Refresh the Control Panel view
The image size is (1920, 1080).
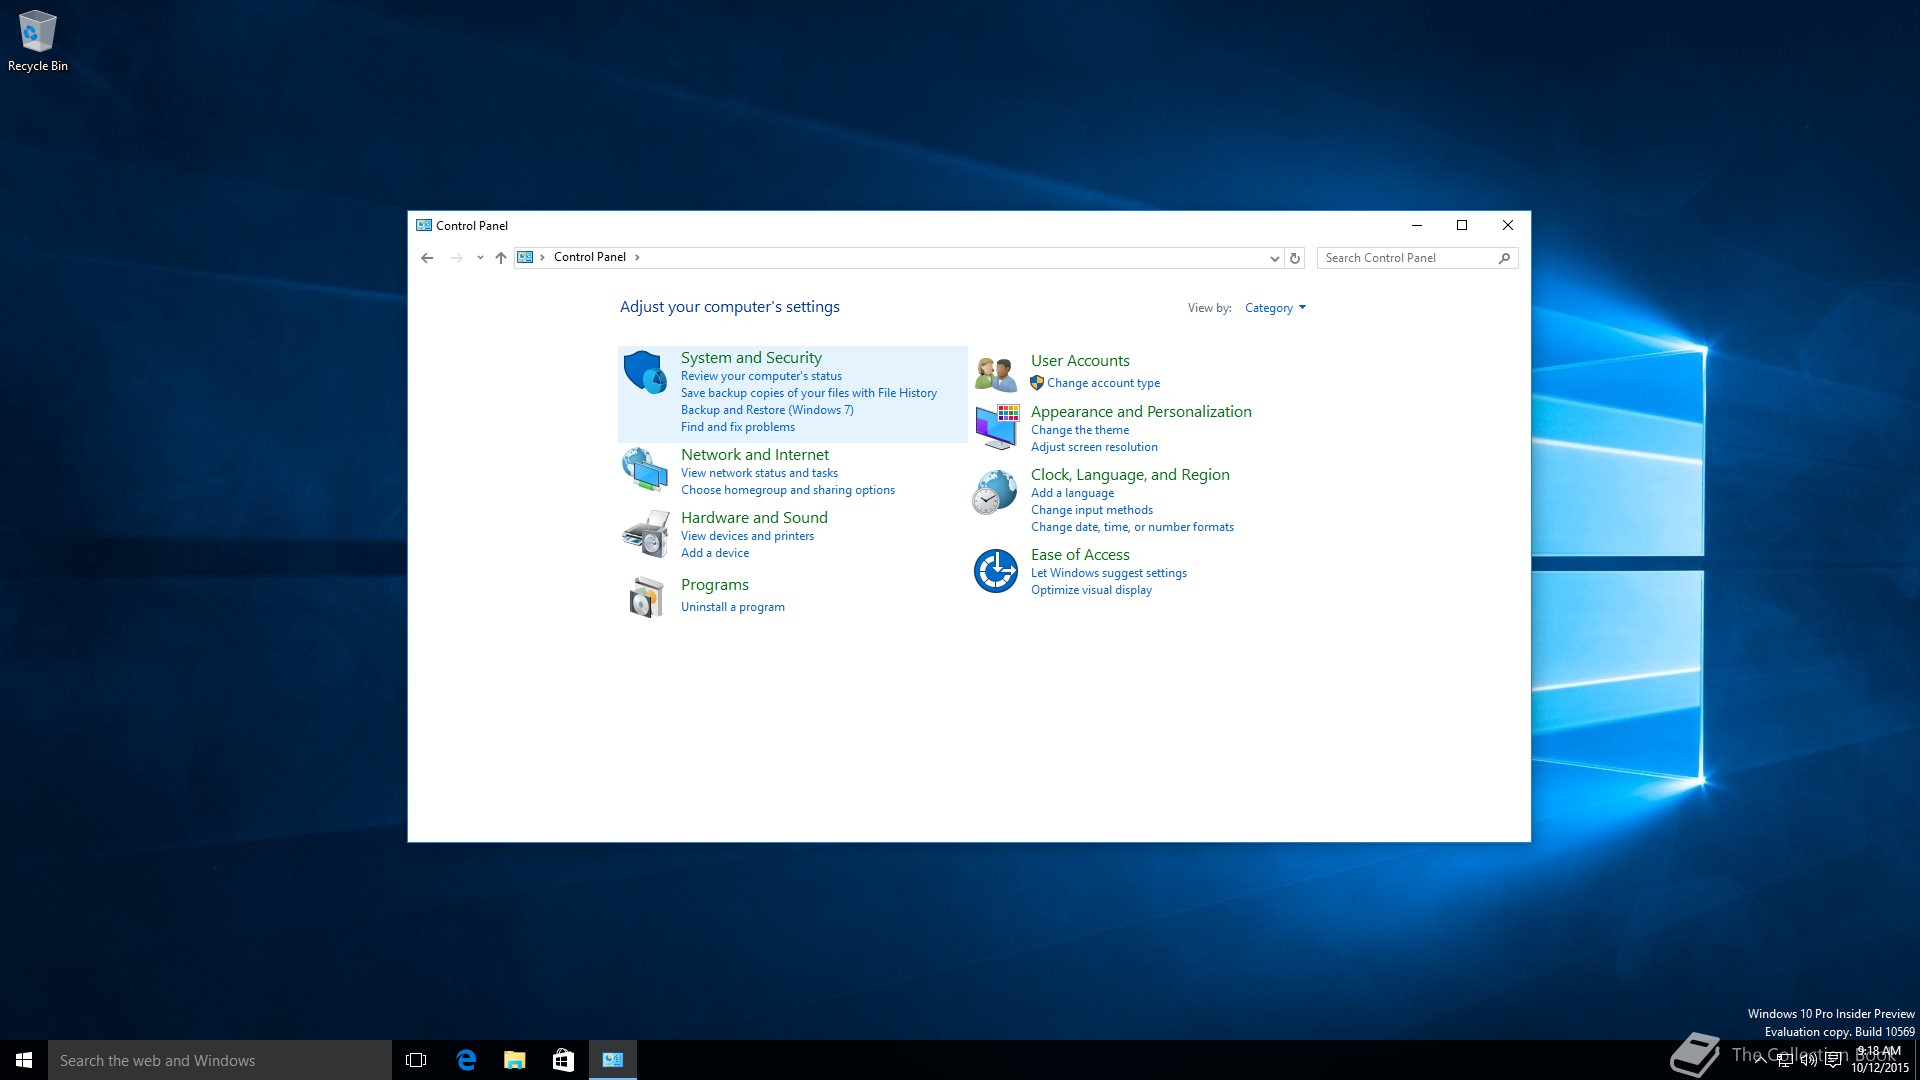pos(1295,258)
